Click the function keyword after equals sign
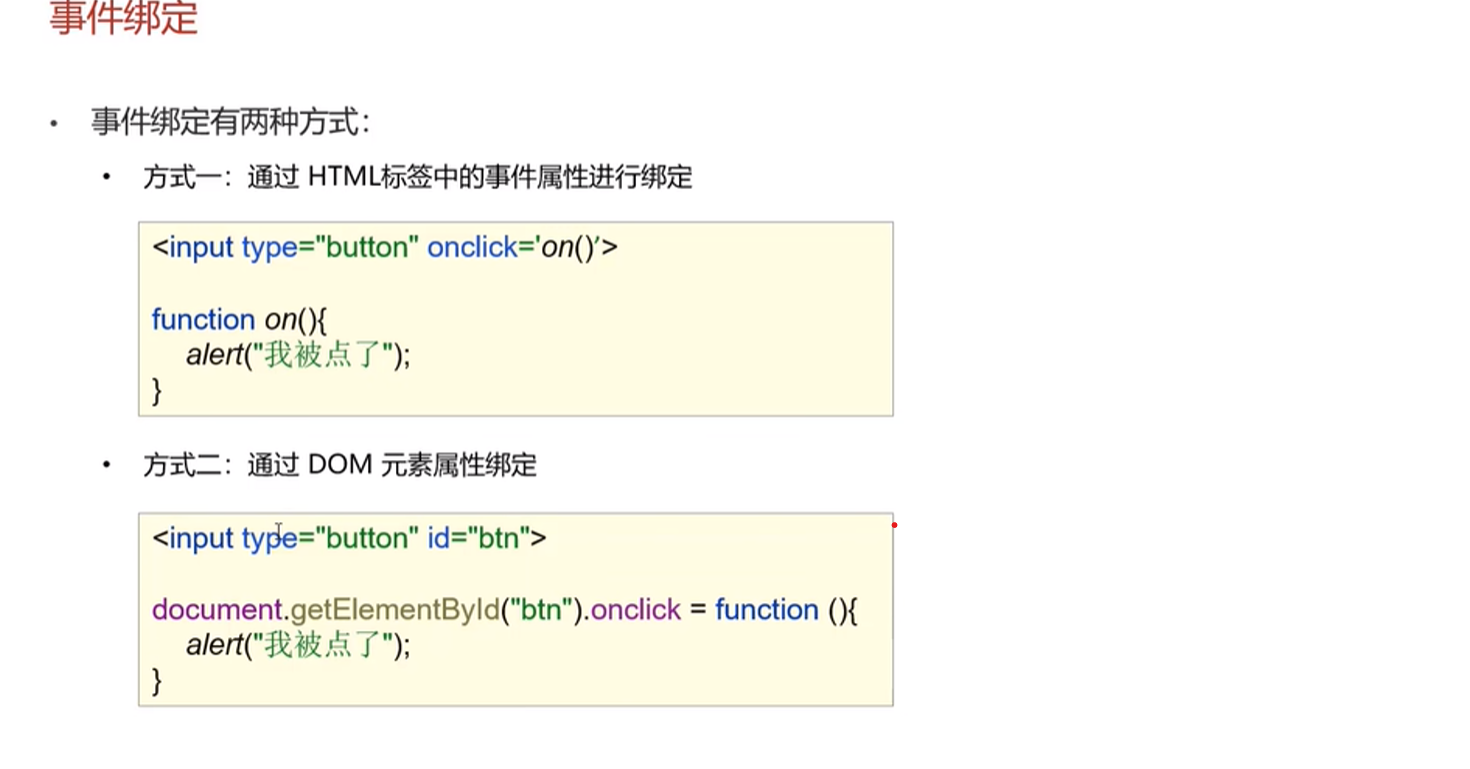Screen dimensions: 1470x769 pos(767,610)
